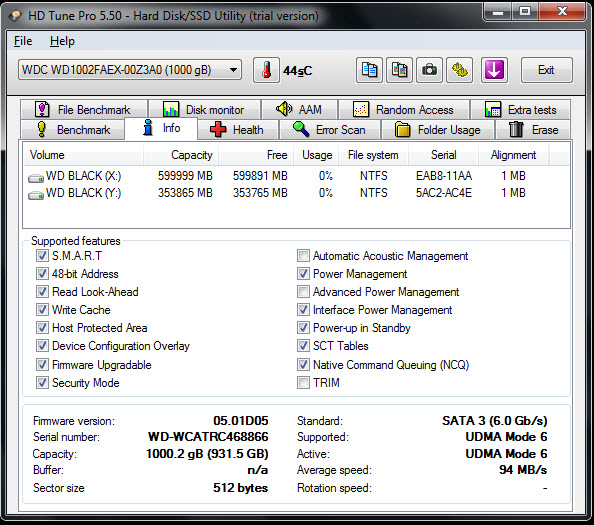This screenshot has width=594, height=525.
Task: Open the File menu
Action: (23, 41)
